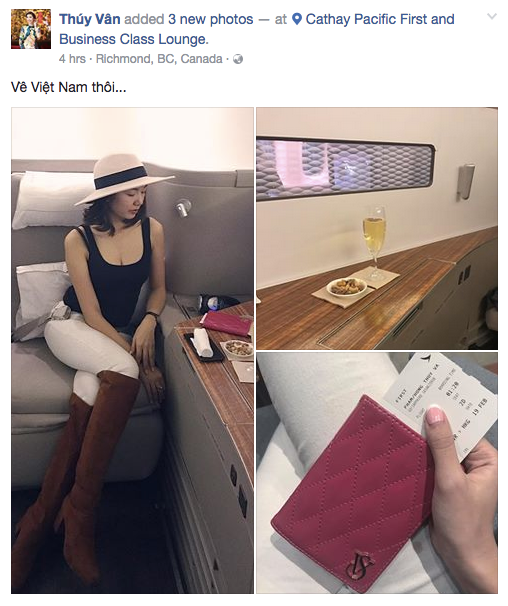Open the '3 new photos' link

click(211, 19)
